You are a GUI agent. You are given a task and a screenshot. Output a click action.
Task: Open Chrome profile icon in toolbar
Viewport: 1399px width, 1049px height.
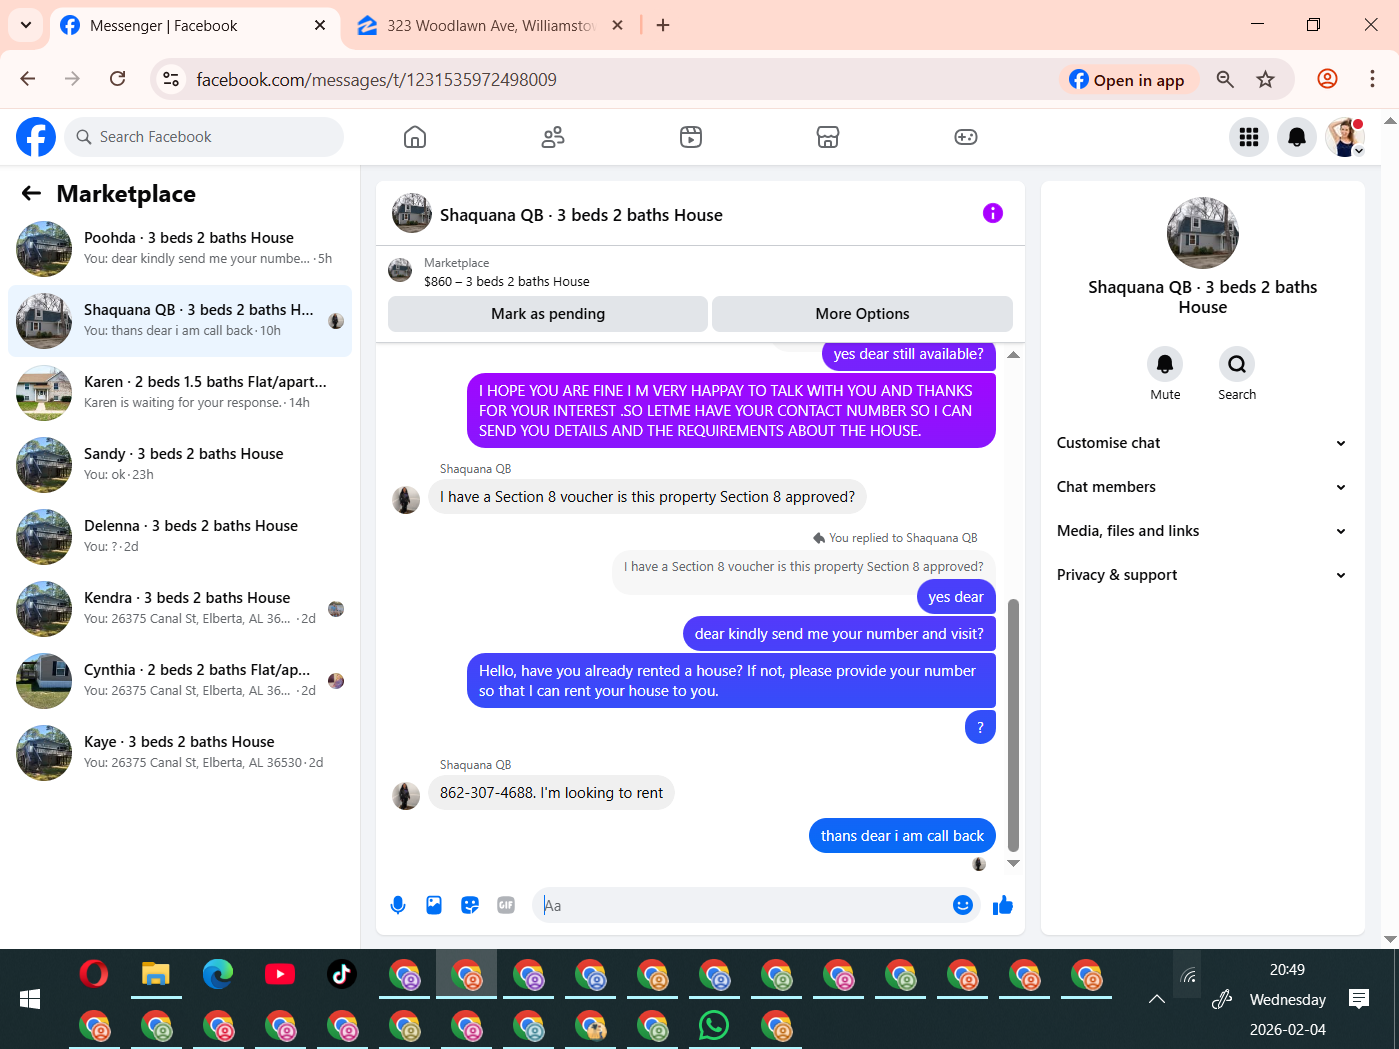[1327, 79]
